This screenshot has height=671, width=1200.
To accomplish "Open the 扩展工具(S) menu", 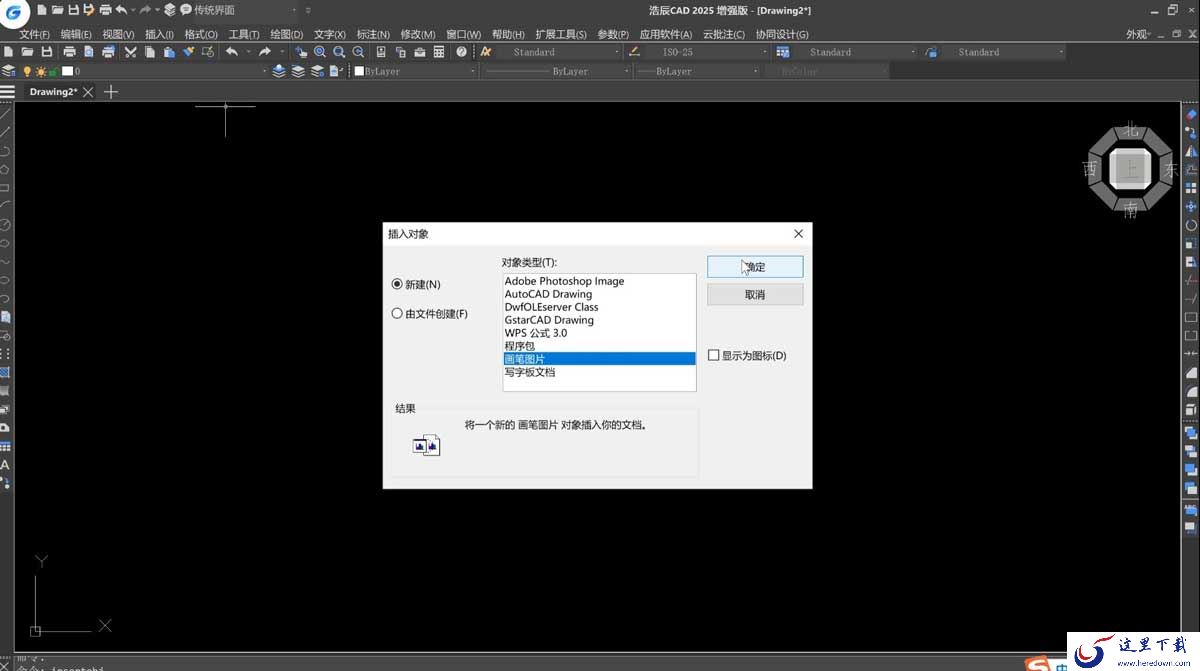I will coord(560,34).
